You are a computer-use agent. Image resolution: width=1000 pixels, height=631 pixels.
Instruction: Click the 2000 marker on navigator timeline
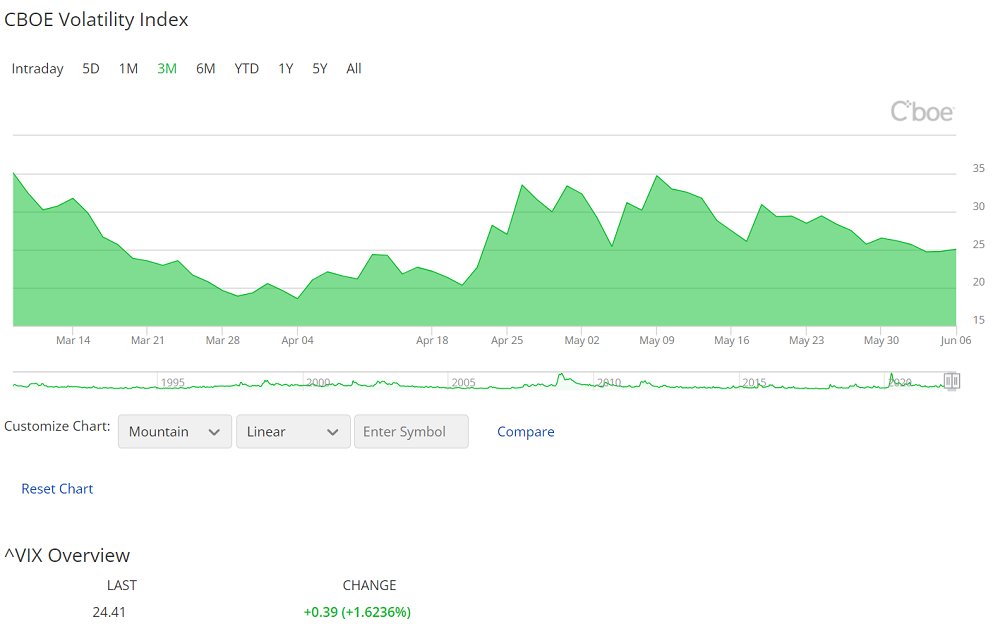[318, 382]
